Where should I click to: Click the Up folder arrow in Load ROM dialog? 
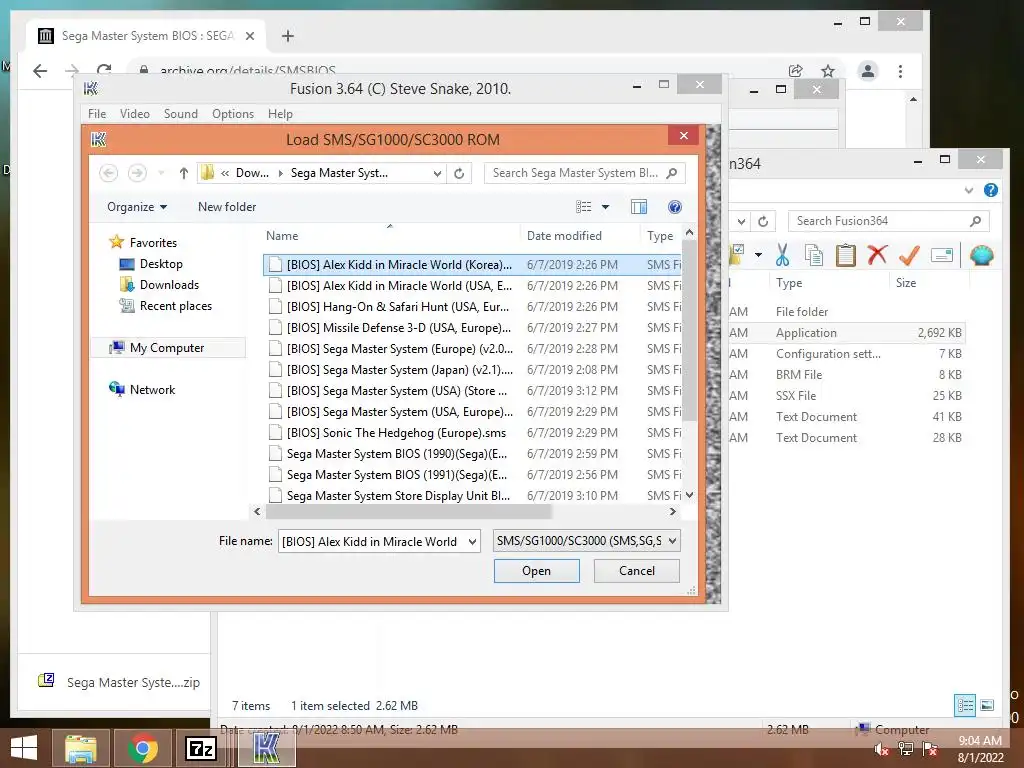coord(184,173)
